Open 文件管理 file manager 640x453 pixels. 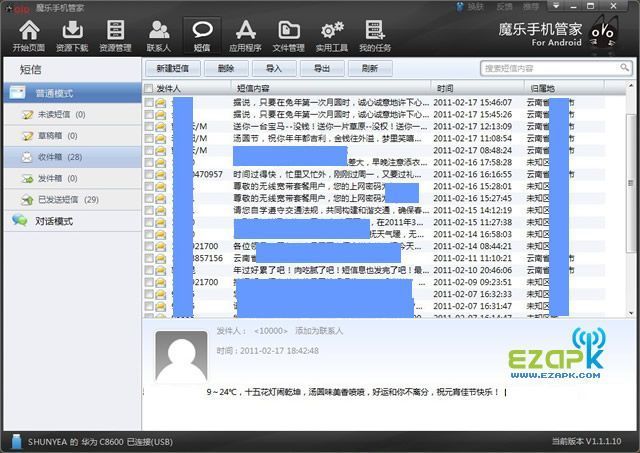(x=289, y=36)
